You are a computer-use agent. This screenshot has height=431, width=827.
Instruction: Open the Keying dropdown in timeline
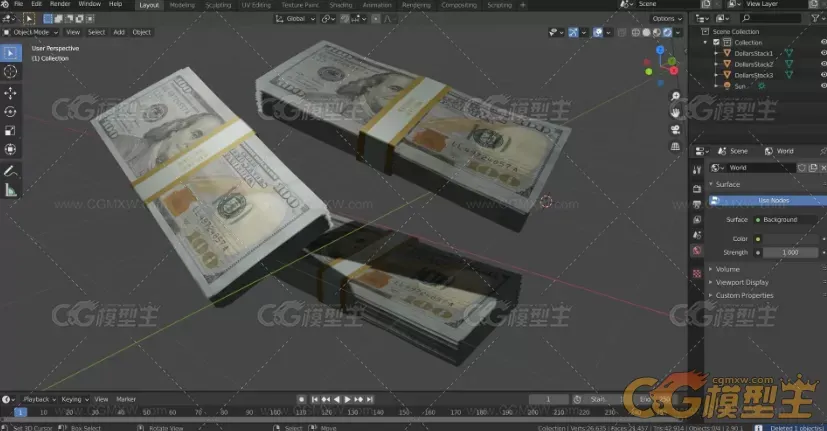[75, 399]
